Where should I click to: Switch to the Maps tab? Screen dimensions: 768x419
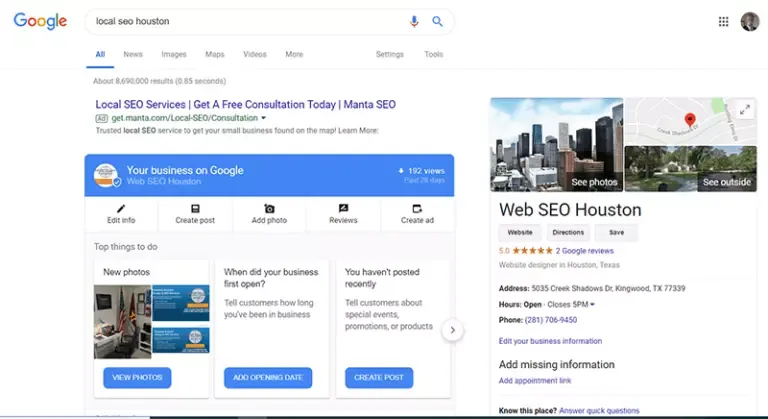click(215, 54)
